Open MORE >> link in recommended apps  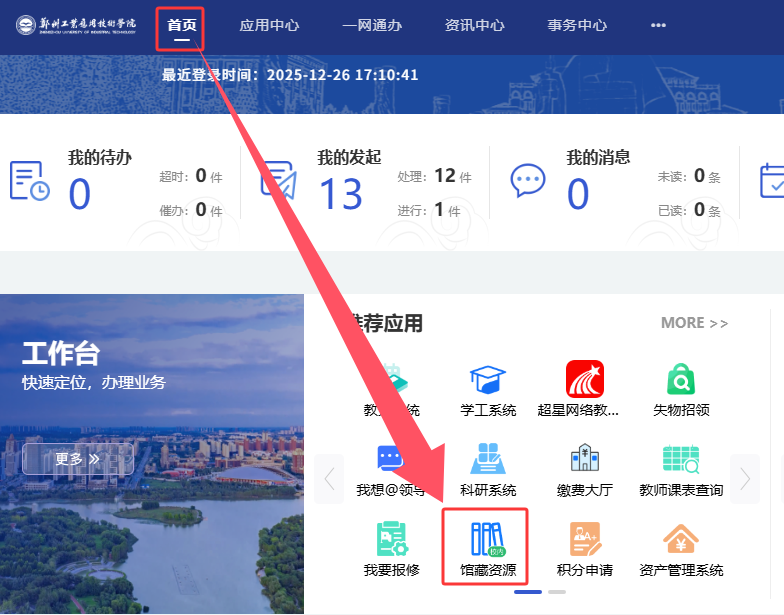tap(694, 323)
